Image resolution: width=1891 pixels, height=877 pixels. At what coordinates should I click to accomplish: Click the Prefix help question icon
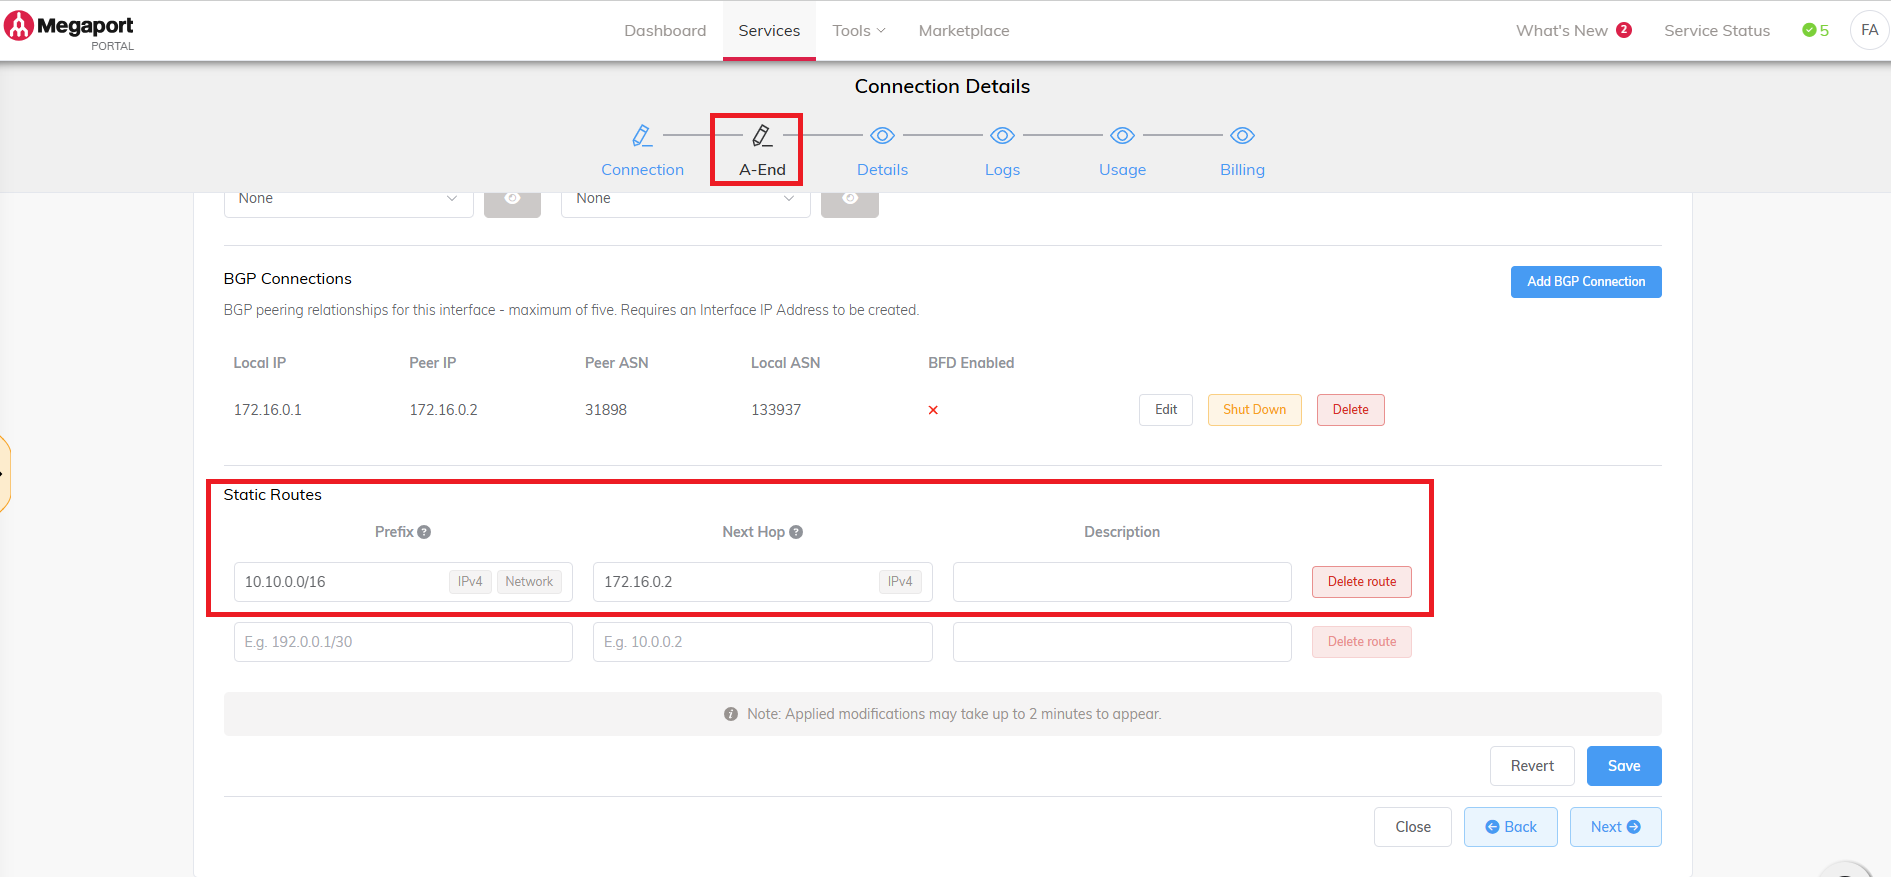[424, 532]
